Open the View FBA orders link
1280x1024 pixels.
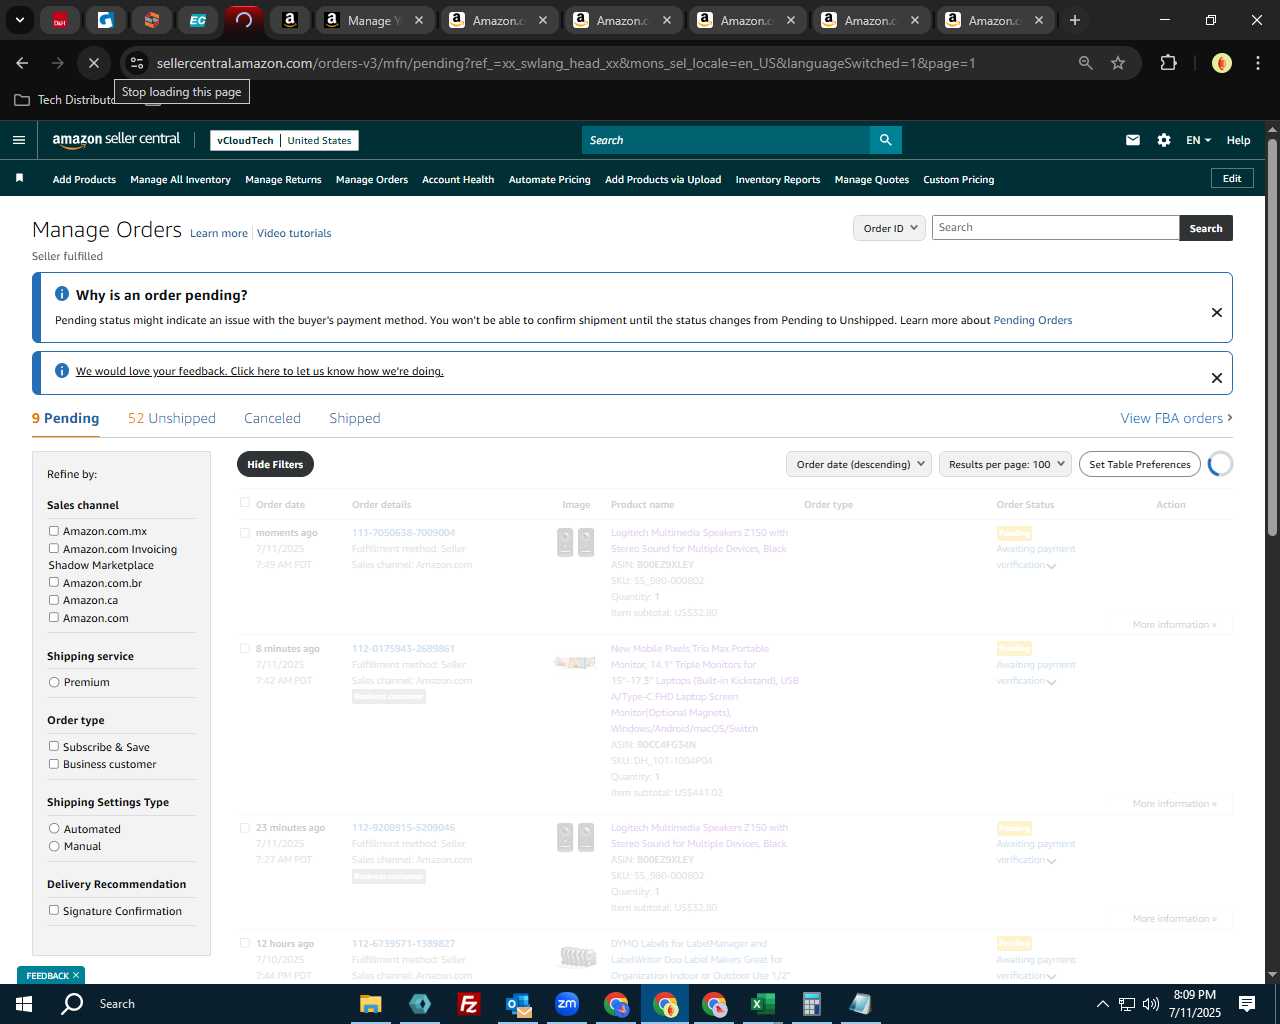1176,418
